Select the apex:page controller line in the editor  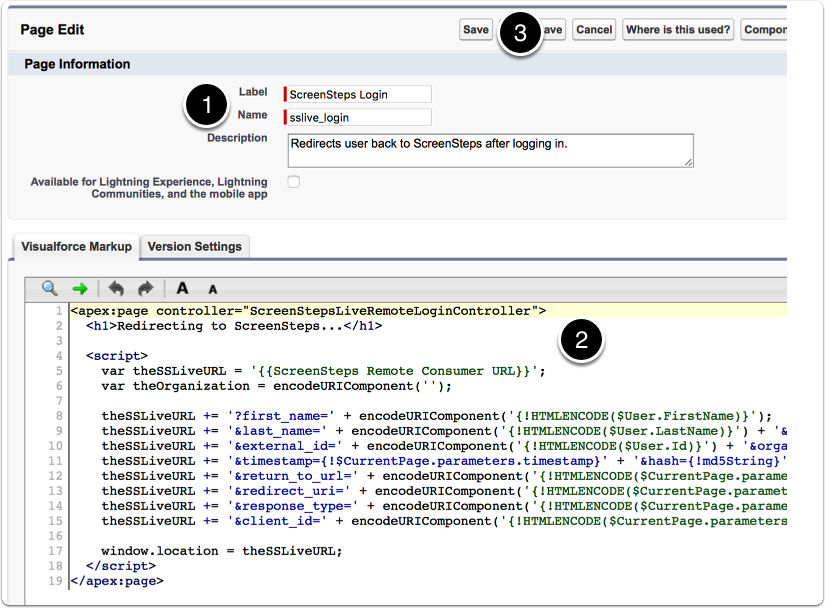pyautogui.click(x=308, y=311)
